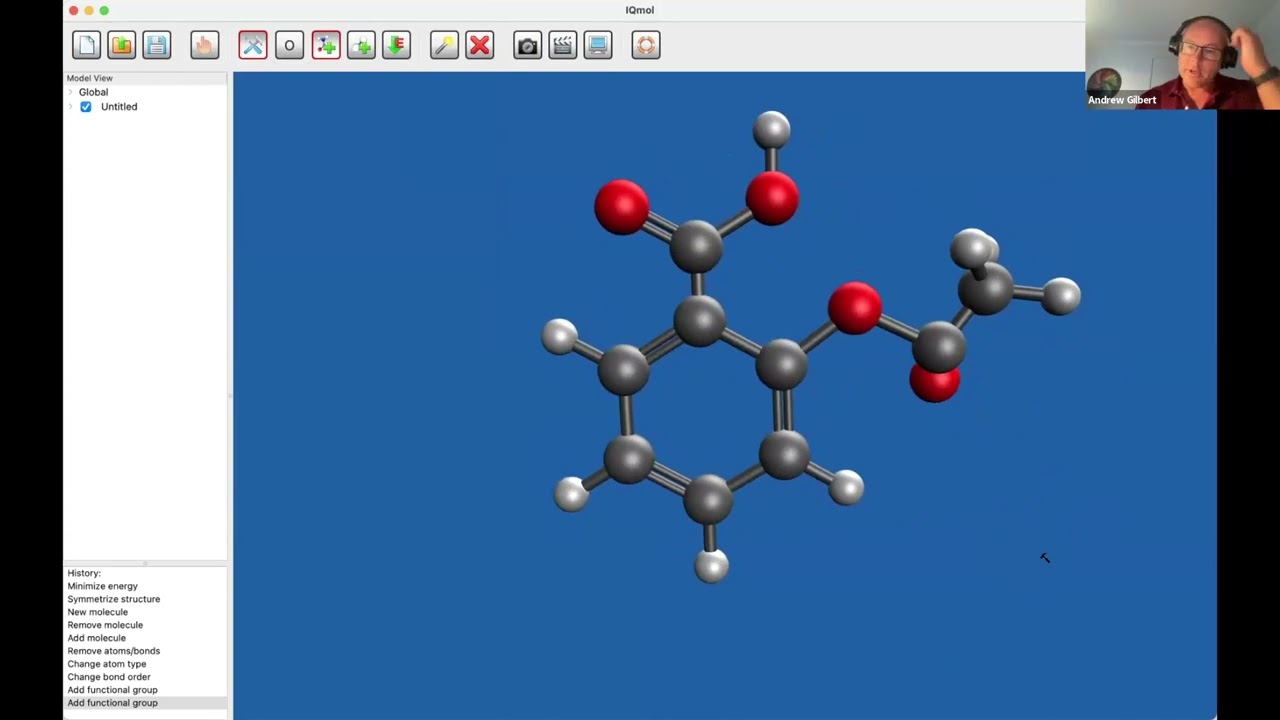Select 'Change bond order' history entry

109,677
